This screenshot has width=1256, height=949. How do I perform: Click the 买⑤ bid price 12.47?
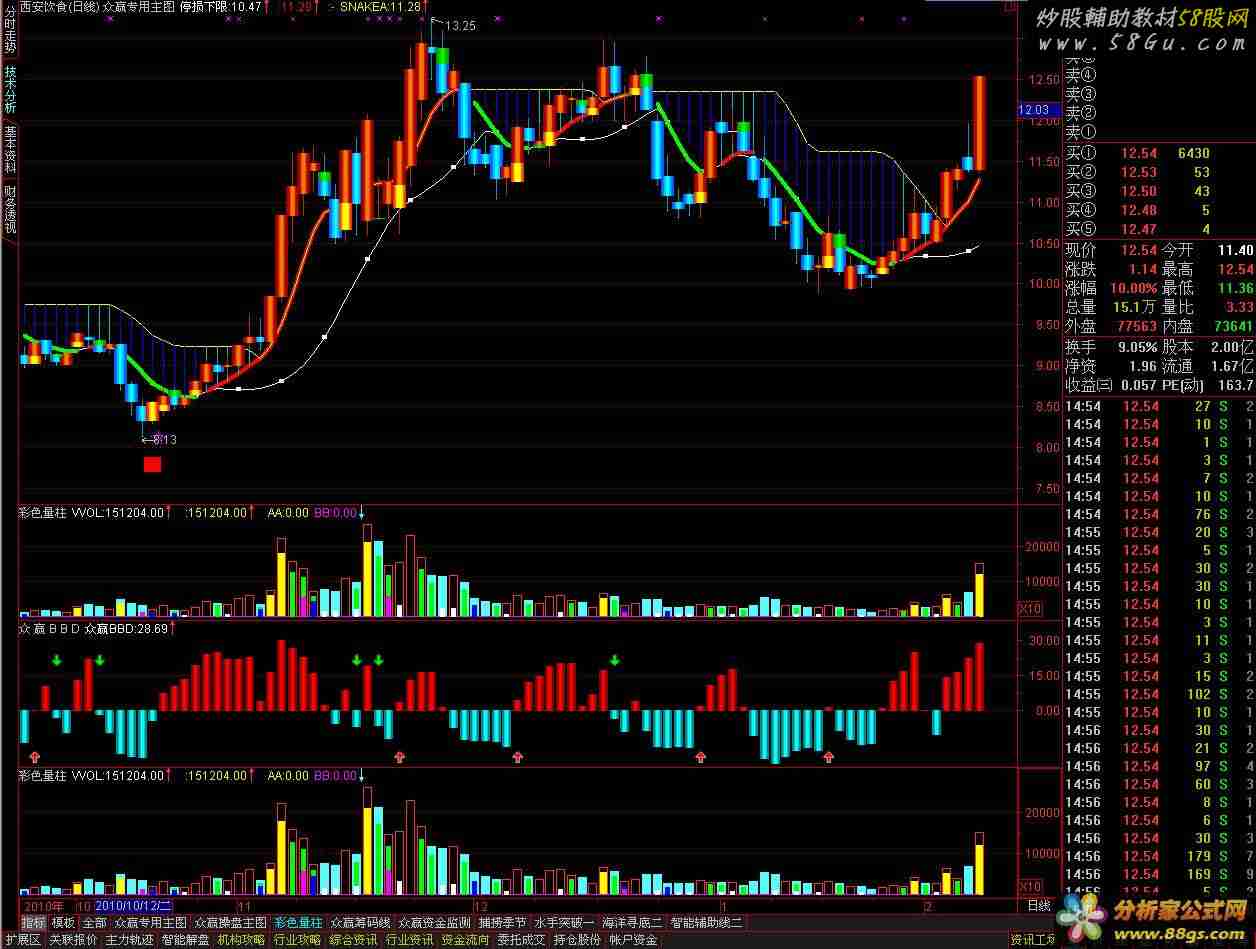1139,229
